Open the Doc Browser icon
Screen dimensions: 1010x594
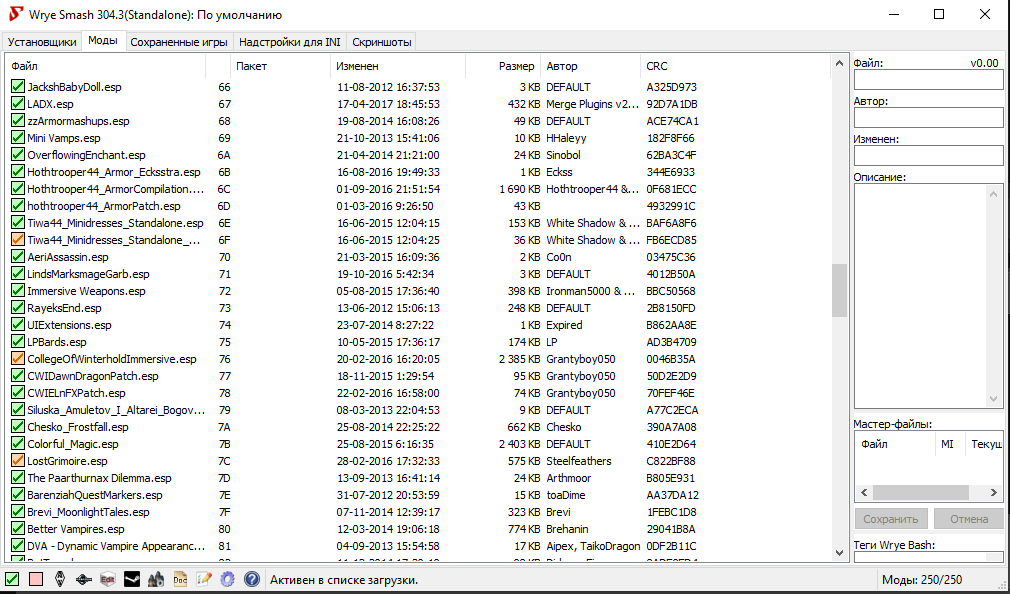[180, 579]
